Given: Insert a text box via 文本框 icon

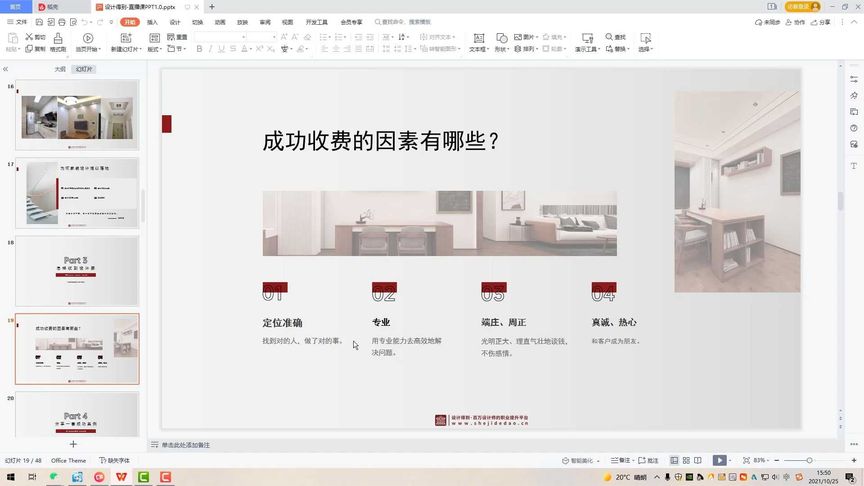Looking at the screenshot, I should [x=479, y=38].
